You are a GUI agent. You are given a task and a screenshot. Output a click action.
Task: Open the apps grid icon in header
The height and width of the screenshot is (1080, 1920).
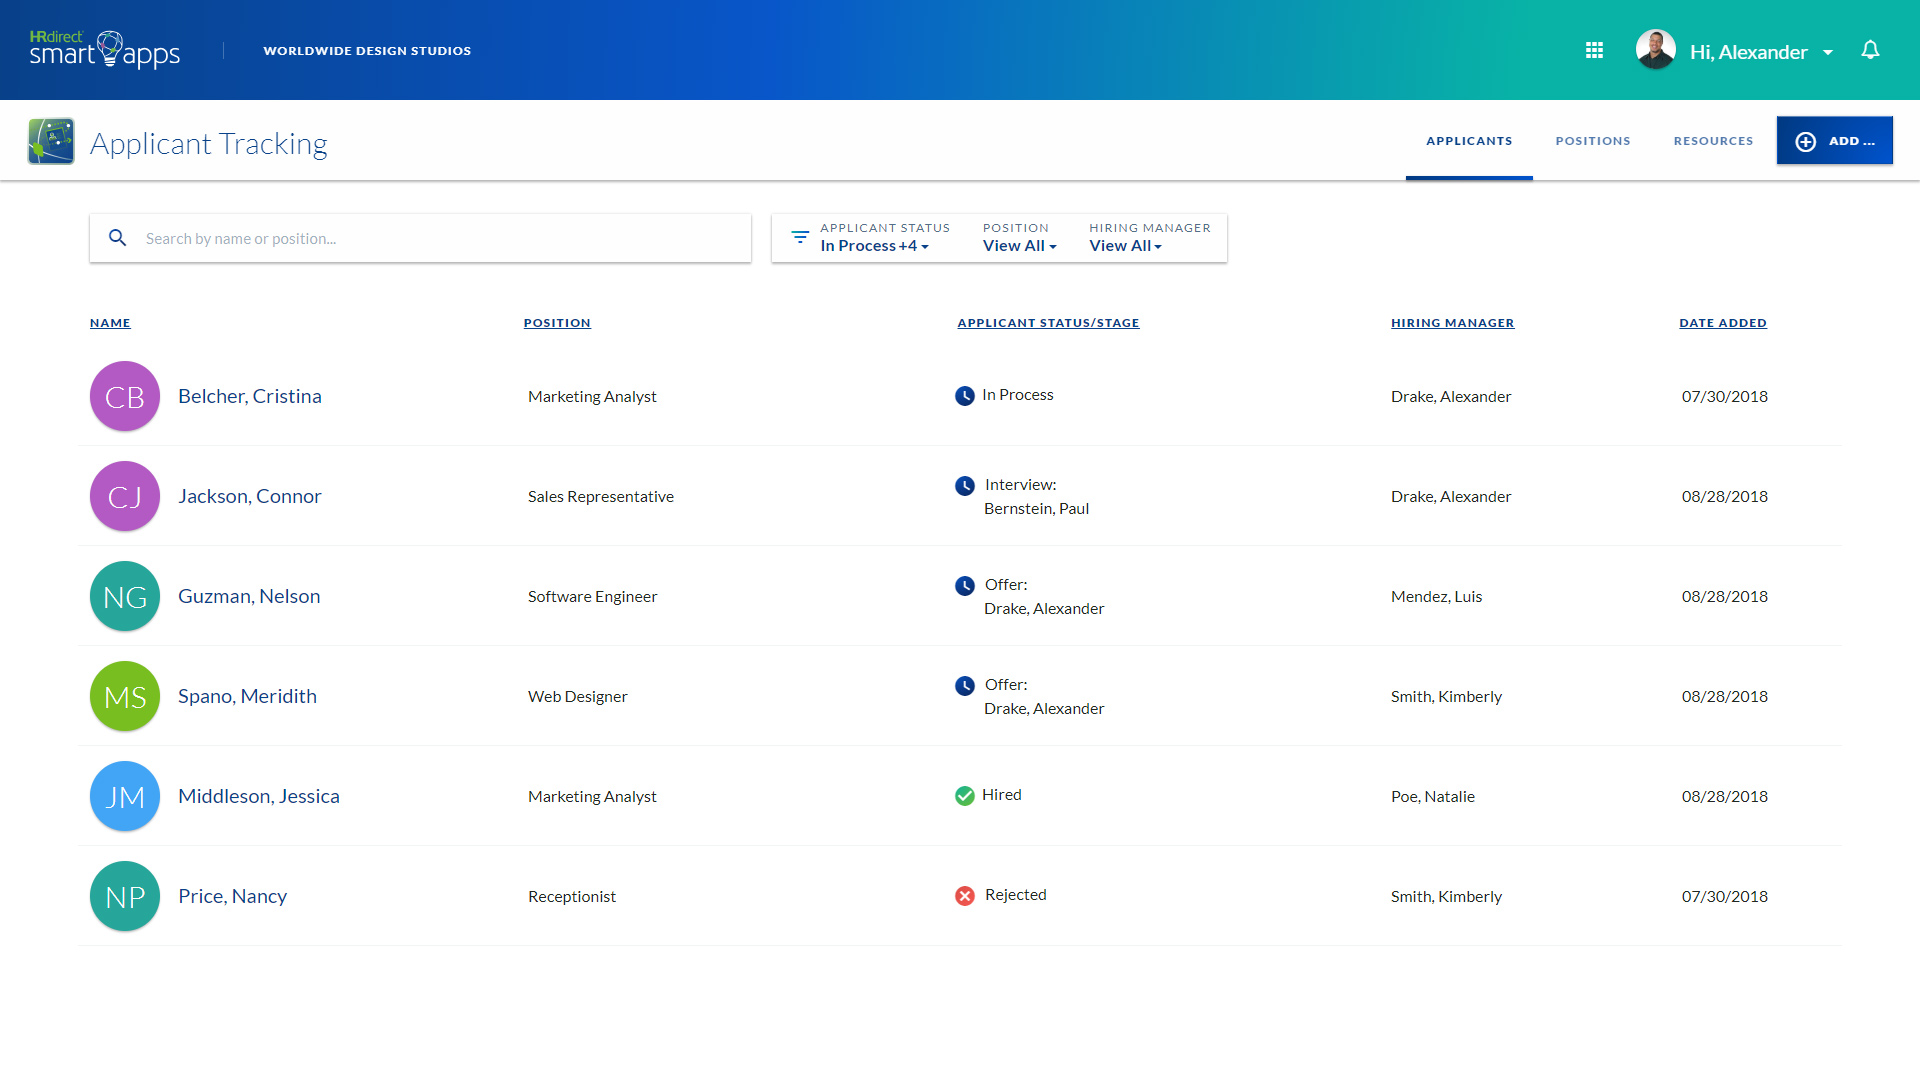point(1595,49)
